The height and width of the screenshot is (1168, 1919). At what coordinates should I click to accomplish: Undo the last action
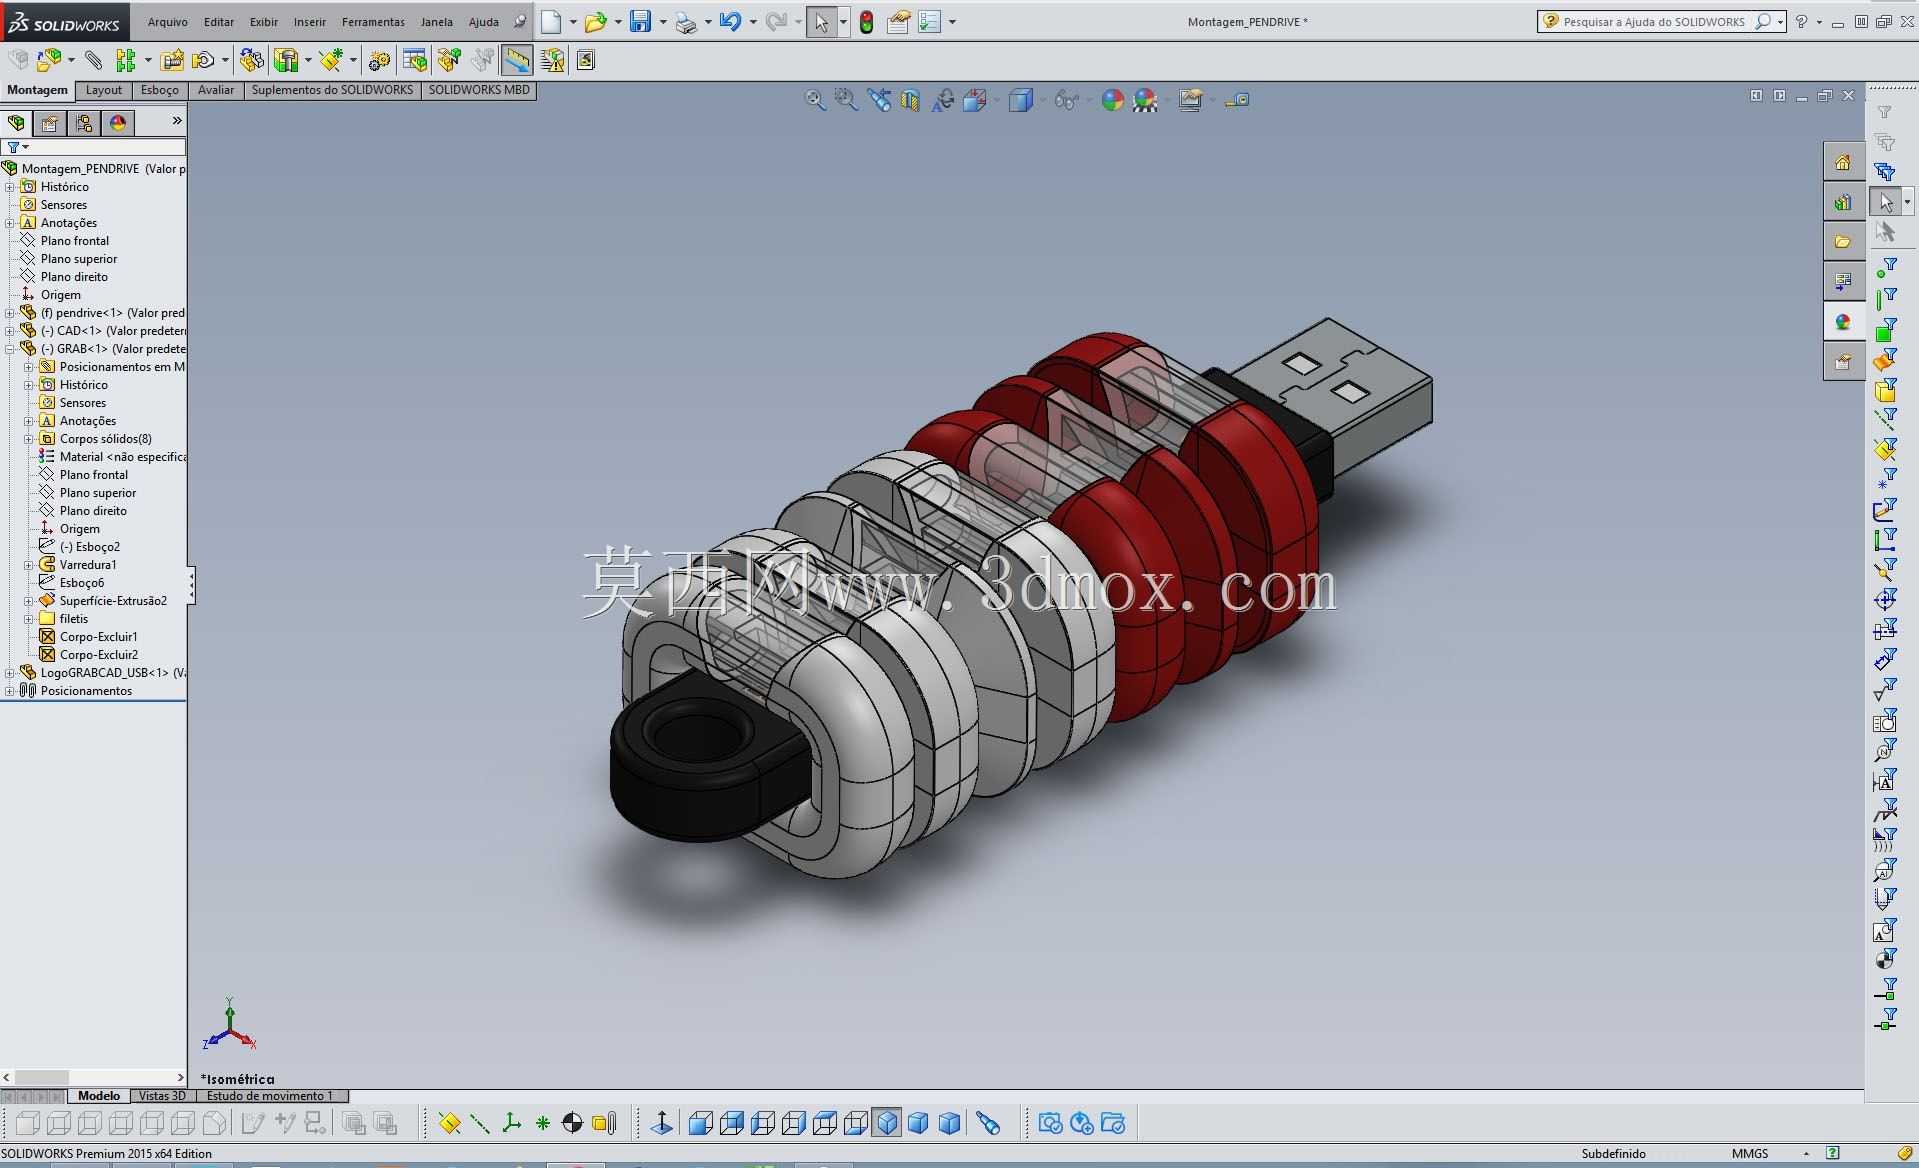click(730, 22)
